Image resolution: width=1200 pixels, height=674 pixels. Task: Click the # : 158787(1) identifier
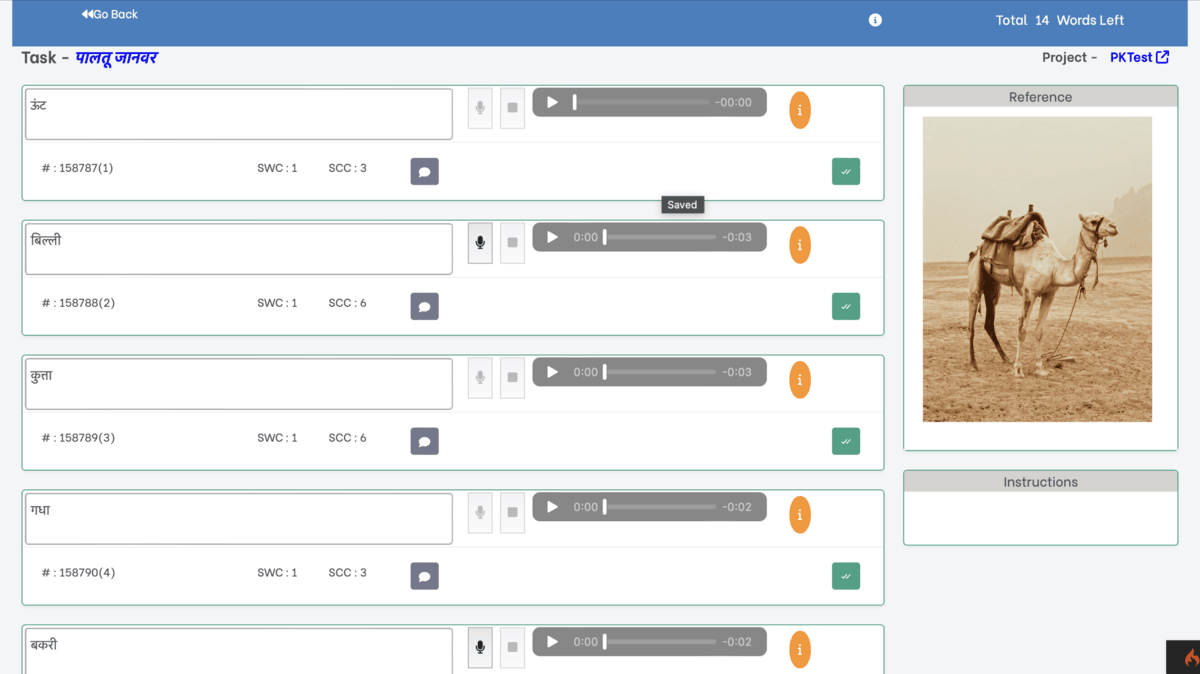[x=77, y=168]
